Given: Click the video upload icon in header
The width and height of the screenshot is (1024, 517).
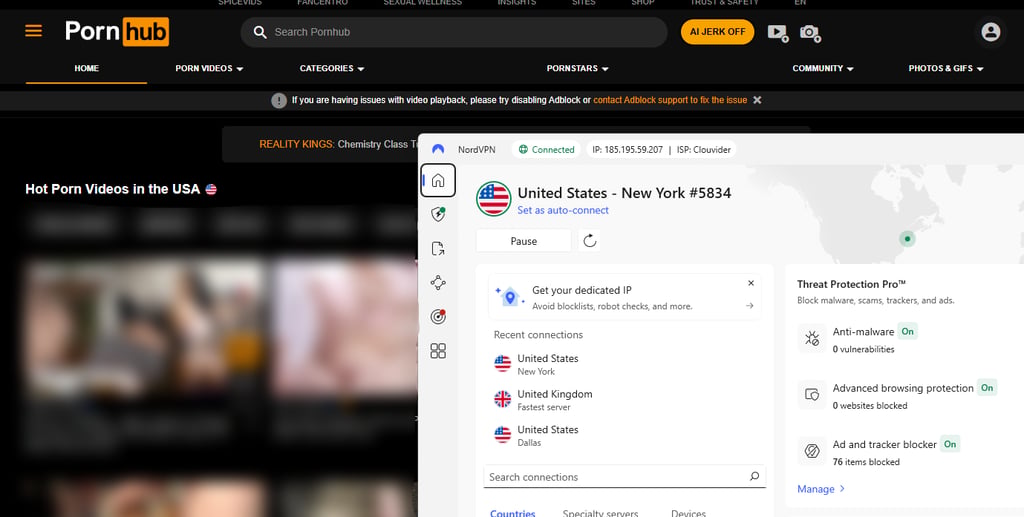Looking at the screenshot, I should [x=778, y=32].
